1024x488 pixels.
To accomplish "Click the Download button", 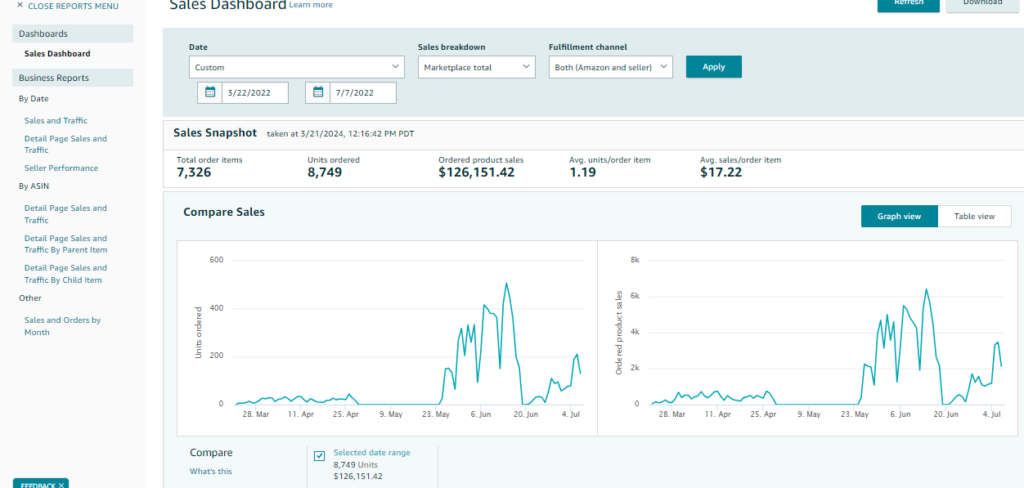I will pyautogui.click(x=982, y=4).
